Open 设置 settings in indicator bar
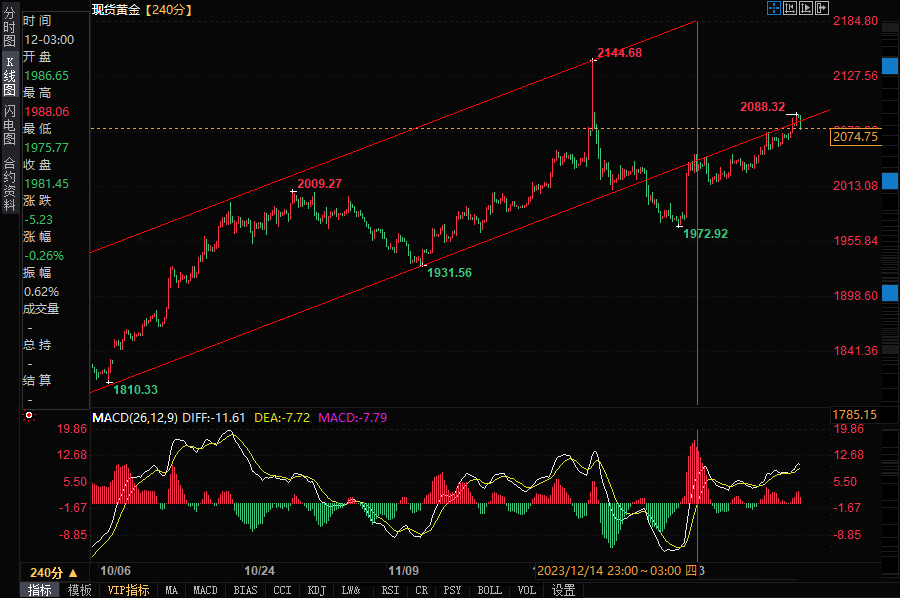Viewport: 900px width, 598px height. click(564, 590)
